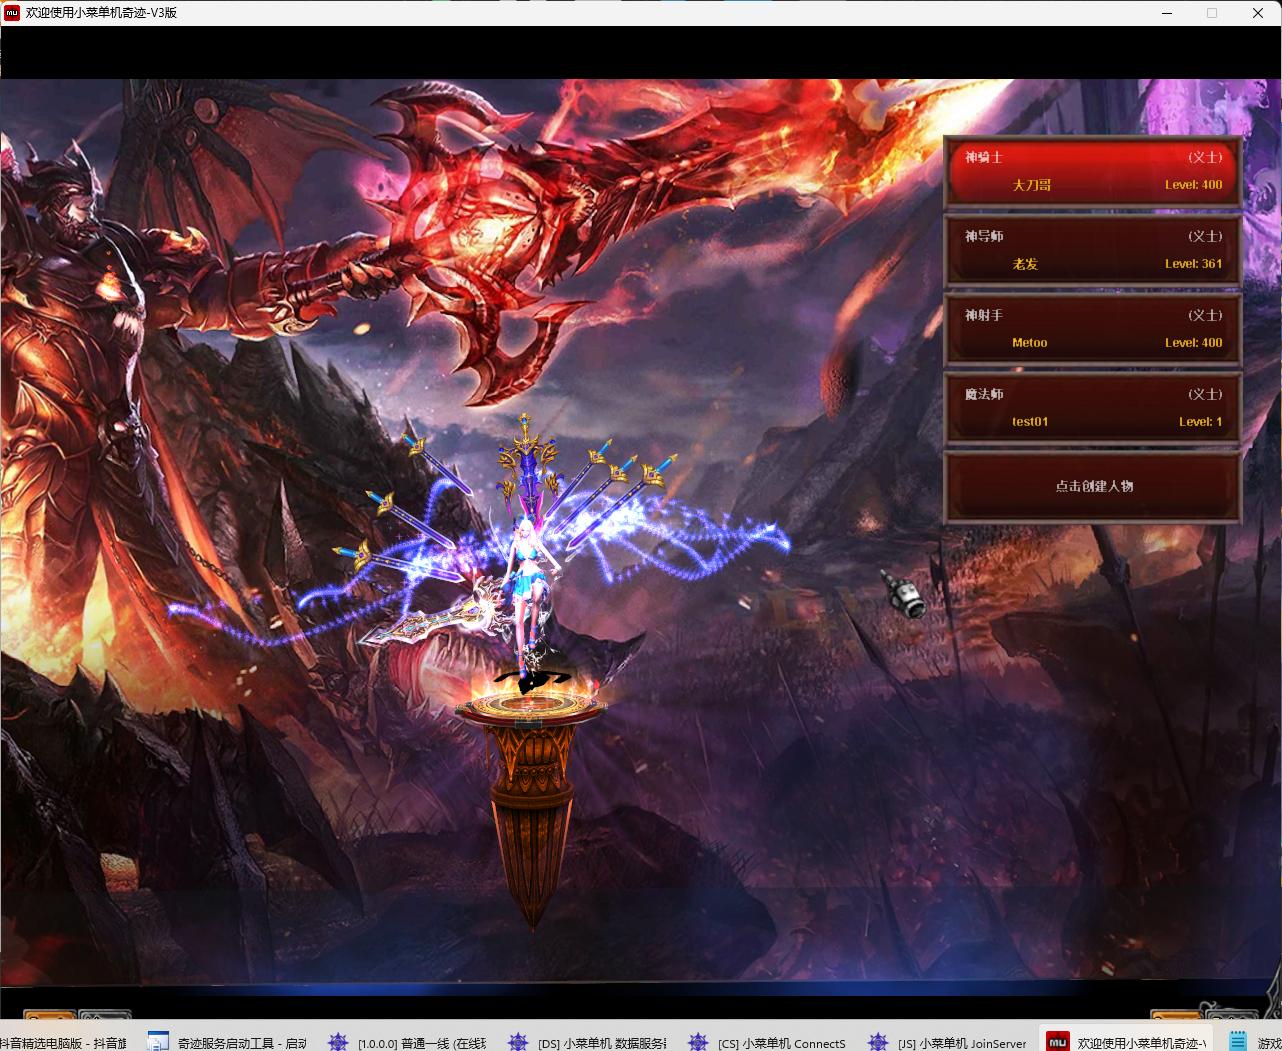This screenshot has height=1051, width=1282.
Task: Switch to the [JS] JoinServer taskbar window
Action: pos(948,1042)
